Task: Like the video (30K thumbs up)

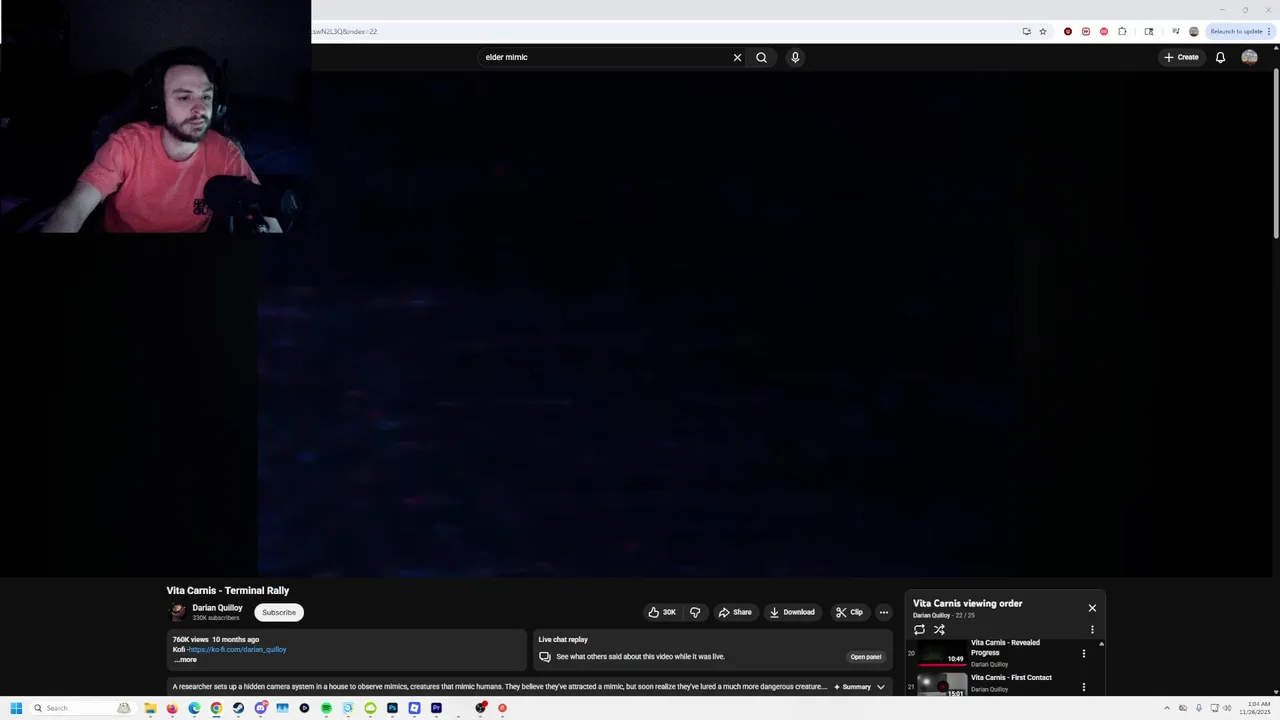Action: 662,612
